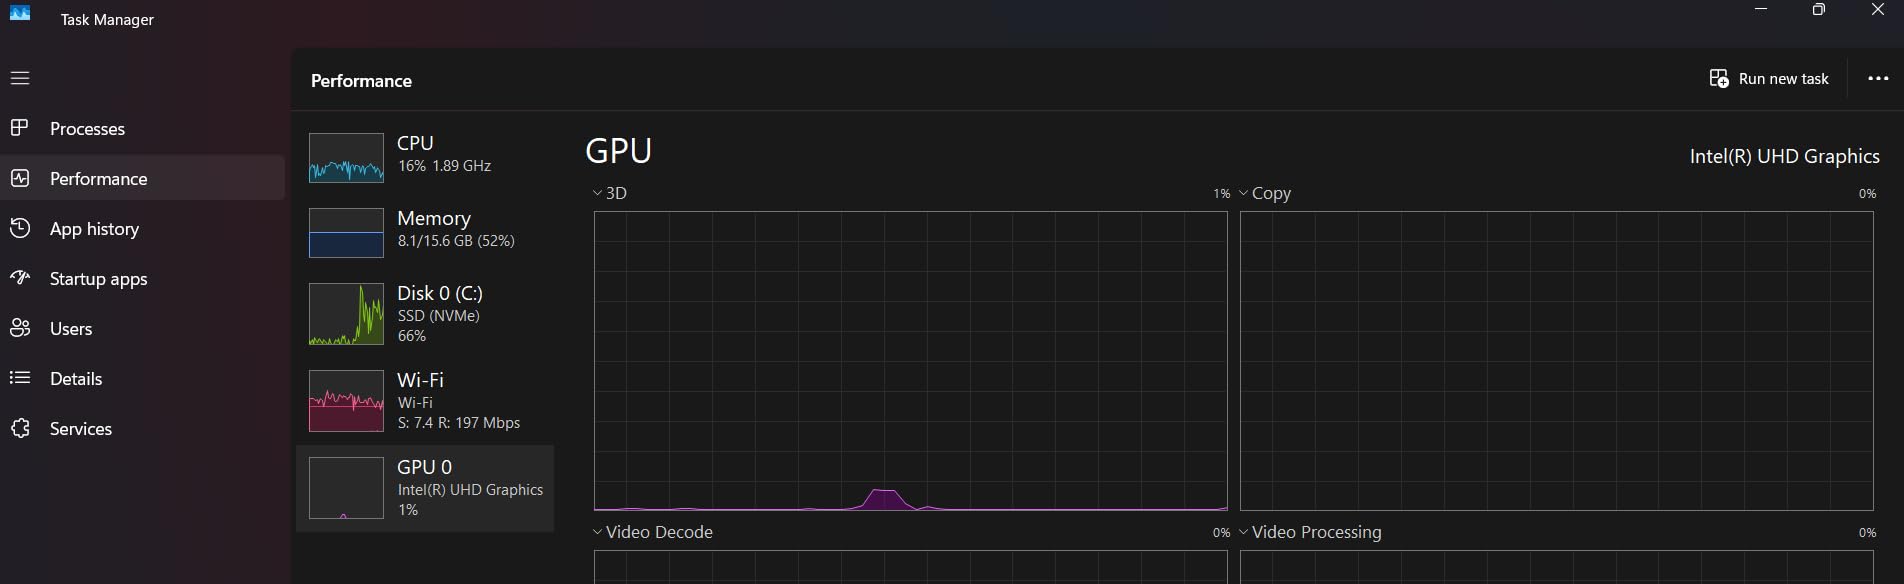Screen dimensions: 1904x584
Task: Click the Performance sidebar icon
Action: (x=20, y=178)
